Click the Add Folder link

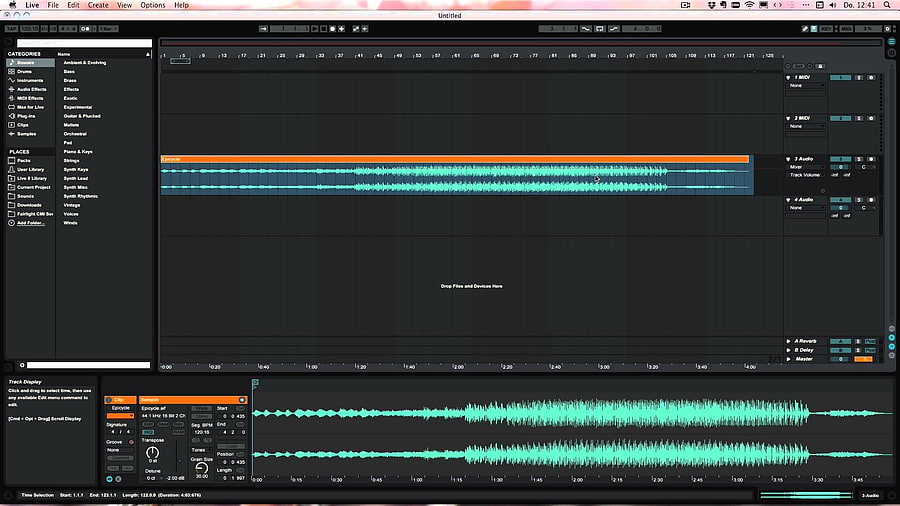30,223
